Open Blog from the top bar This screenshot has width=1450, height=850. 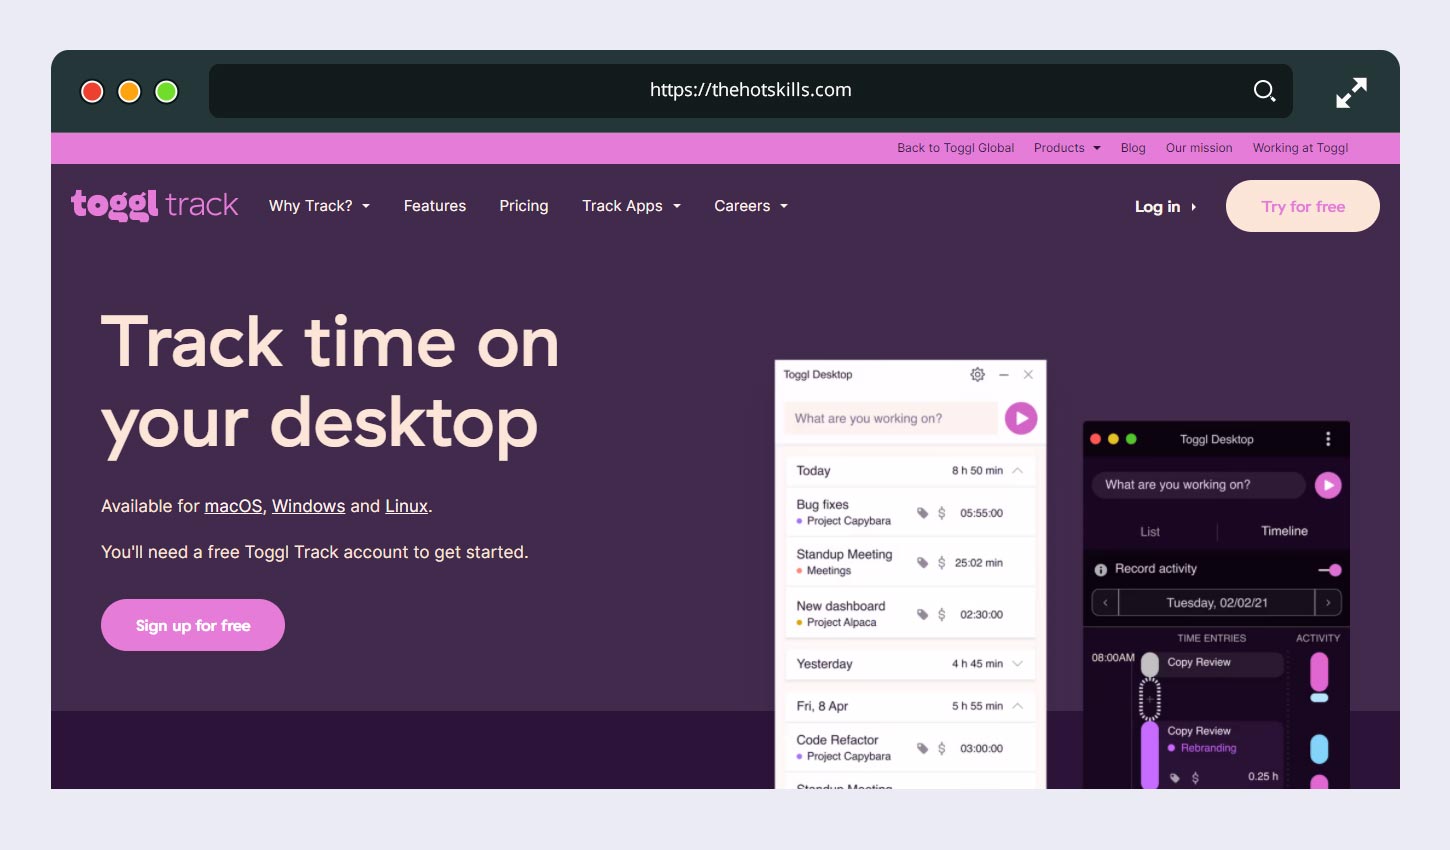[1133, 148]
